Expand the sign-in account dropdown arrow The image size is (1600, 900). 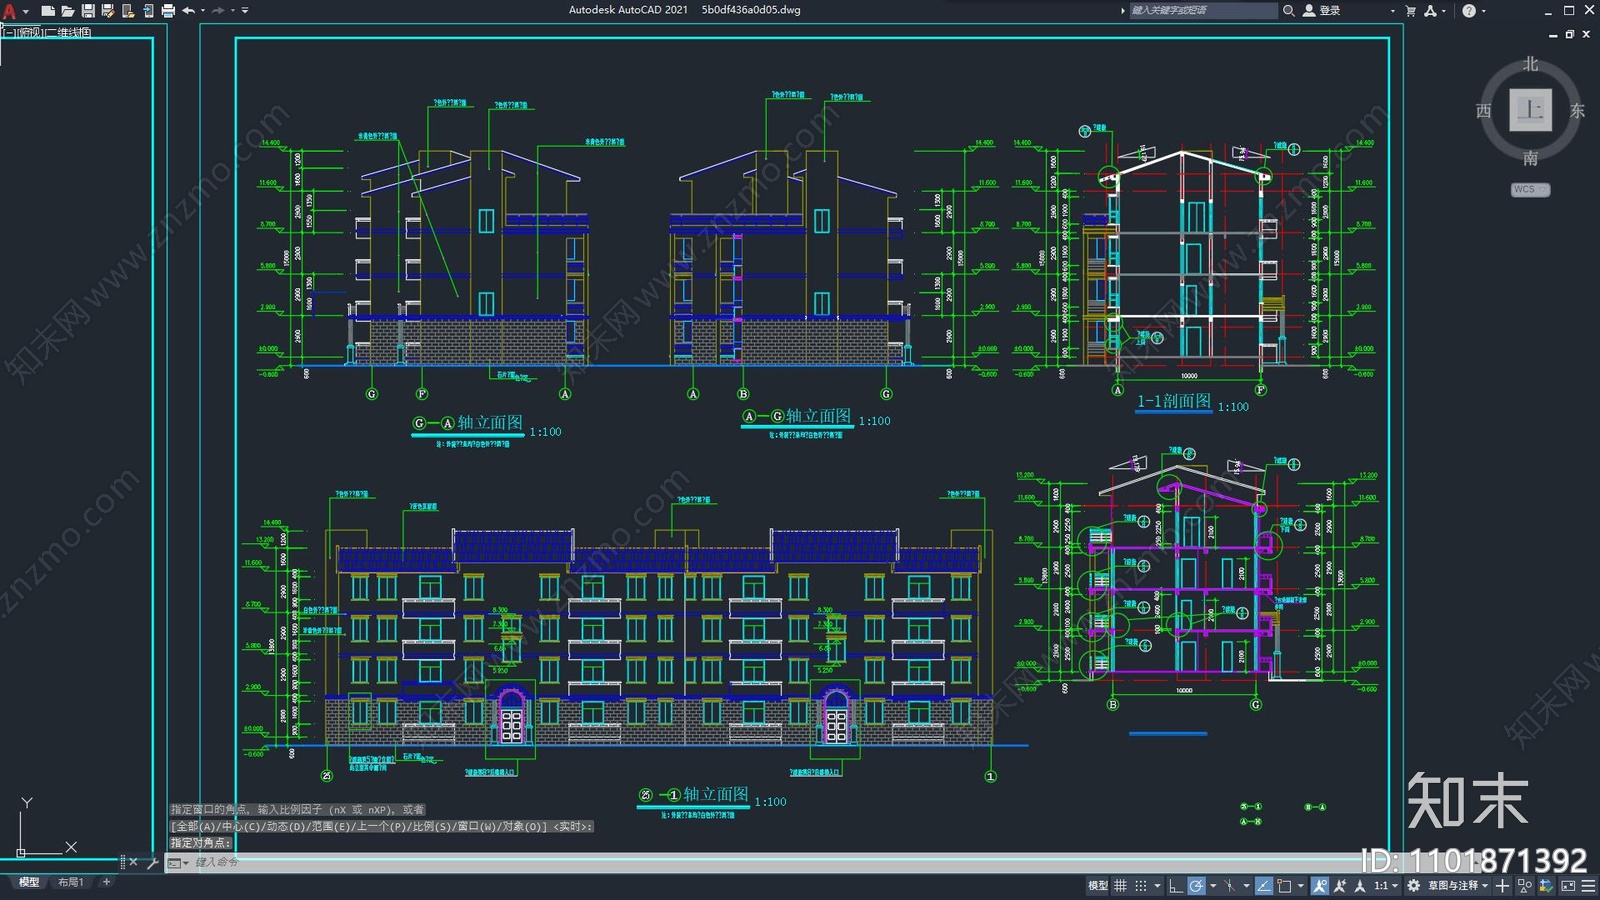point(1392,11)
